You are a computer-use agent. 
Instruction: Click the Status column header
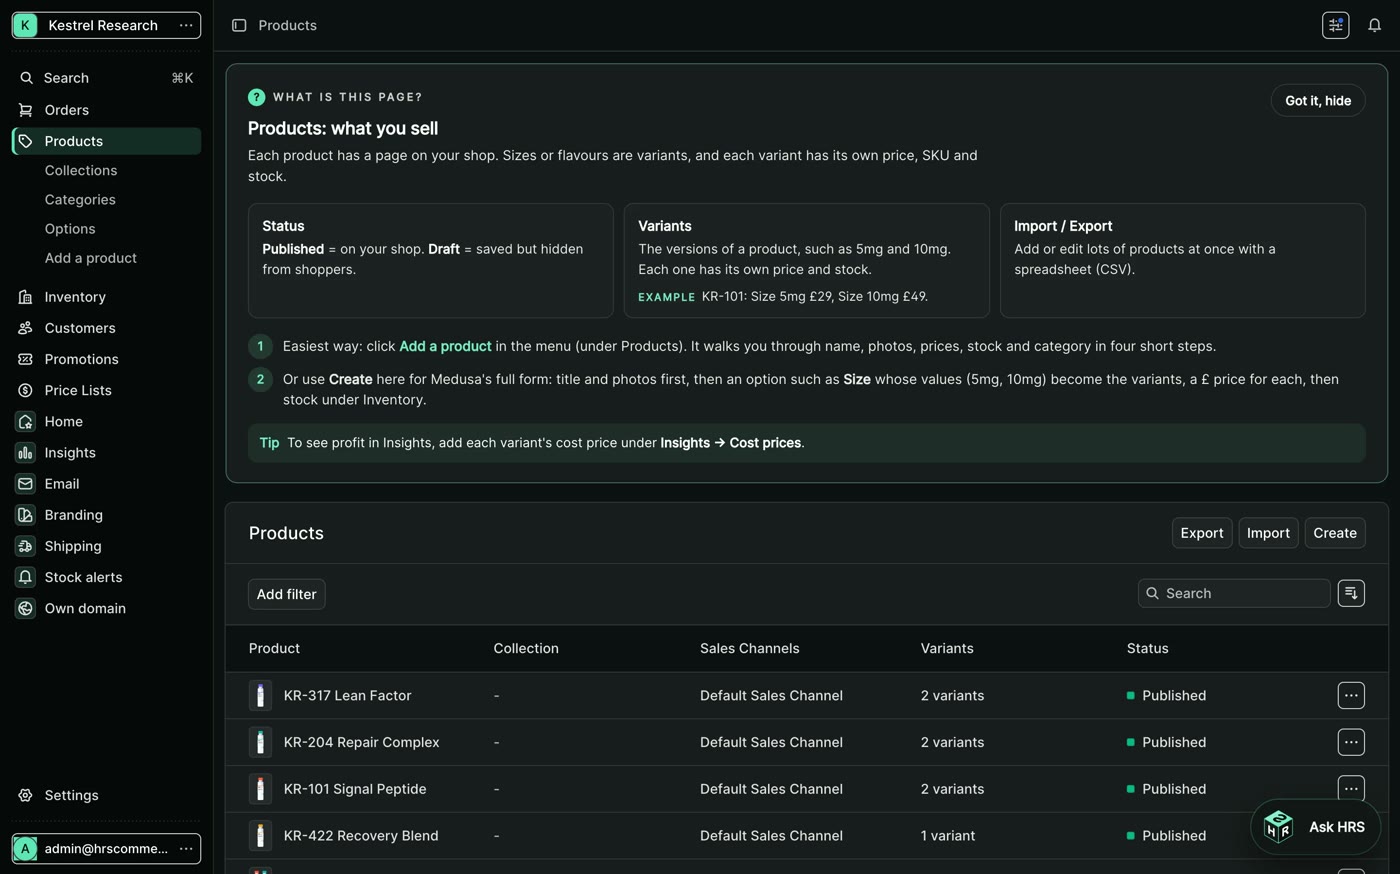1147,648
